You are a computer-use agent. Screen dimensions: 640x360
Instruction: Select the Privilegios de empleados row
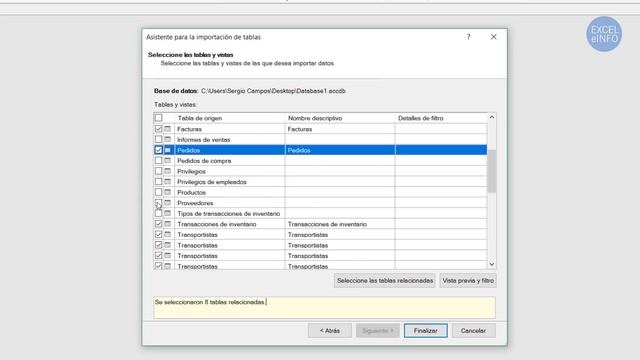[320, 182]
